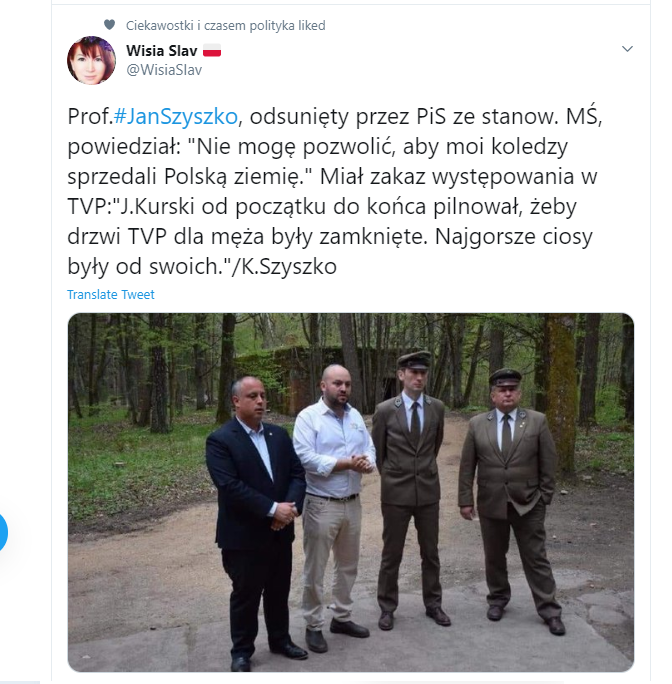Click the heart icon beside liked notice
The image size is (672, 684).
[x=110, y=25]
